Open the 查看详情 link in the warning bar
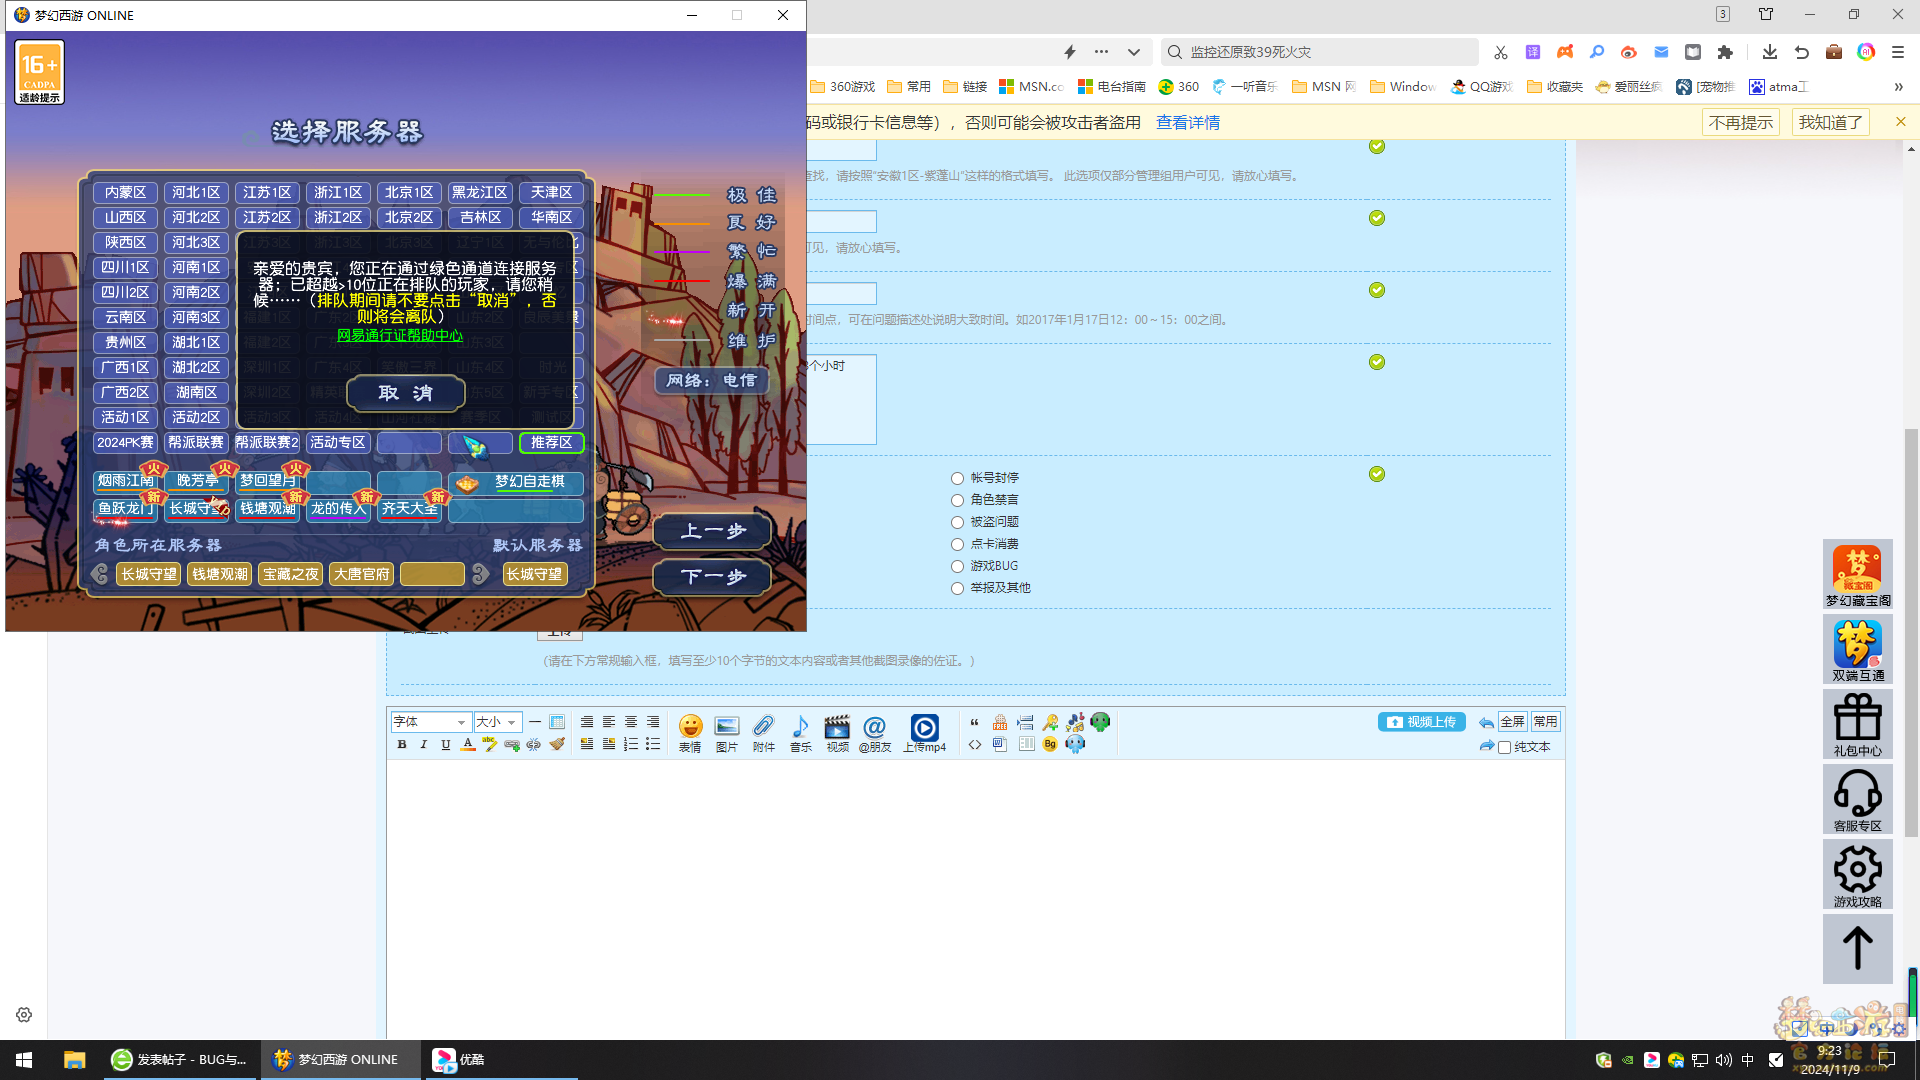Image resolution: width=1920 pixels, height=1080 pixels. [x=1188, y=122]
